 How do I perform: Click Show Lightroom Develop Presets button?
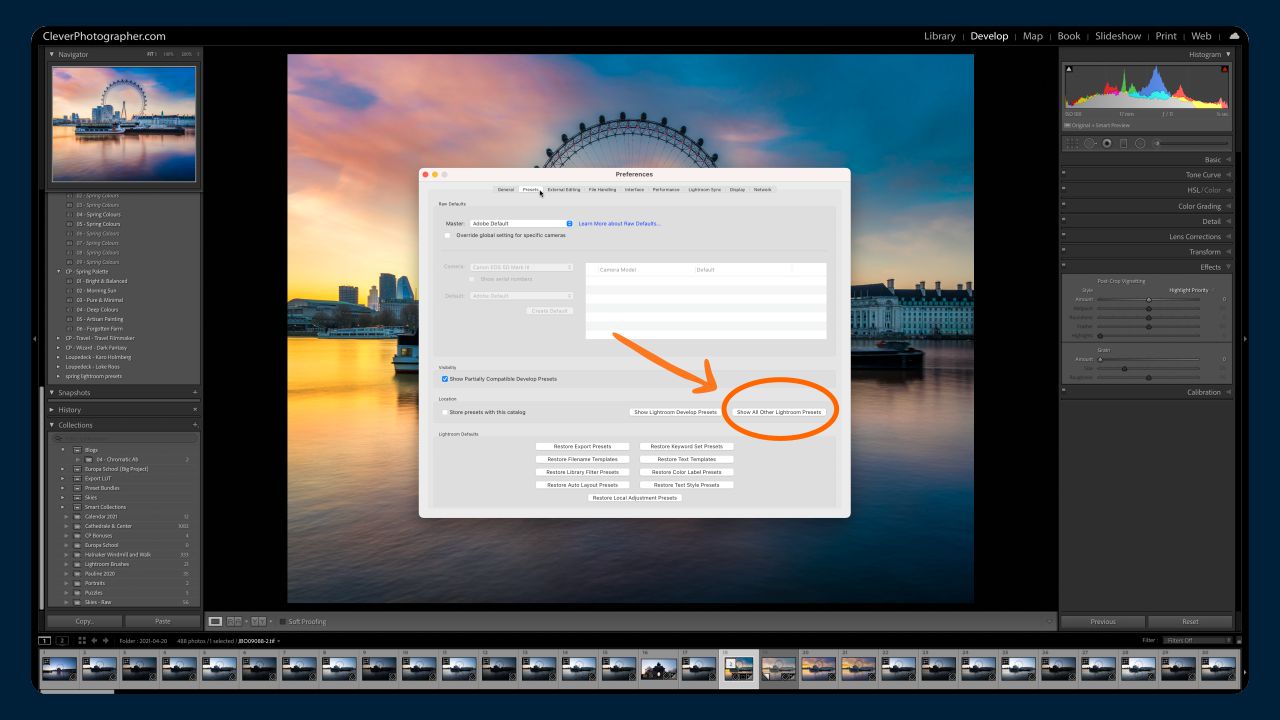tap(675, 412)
